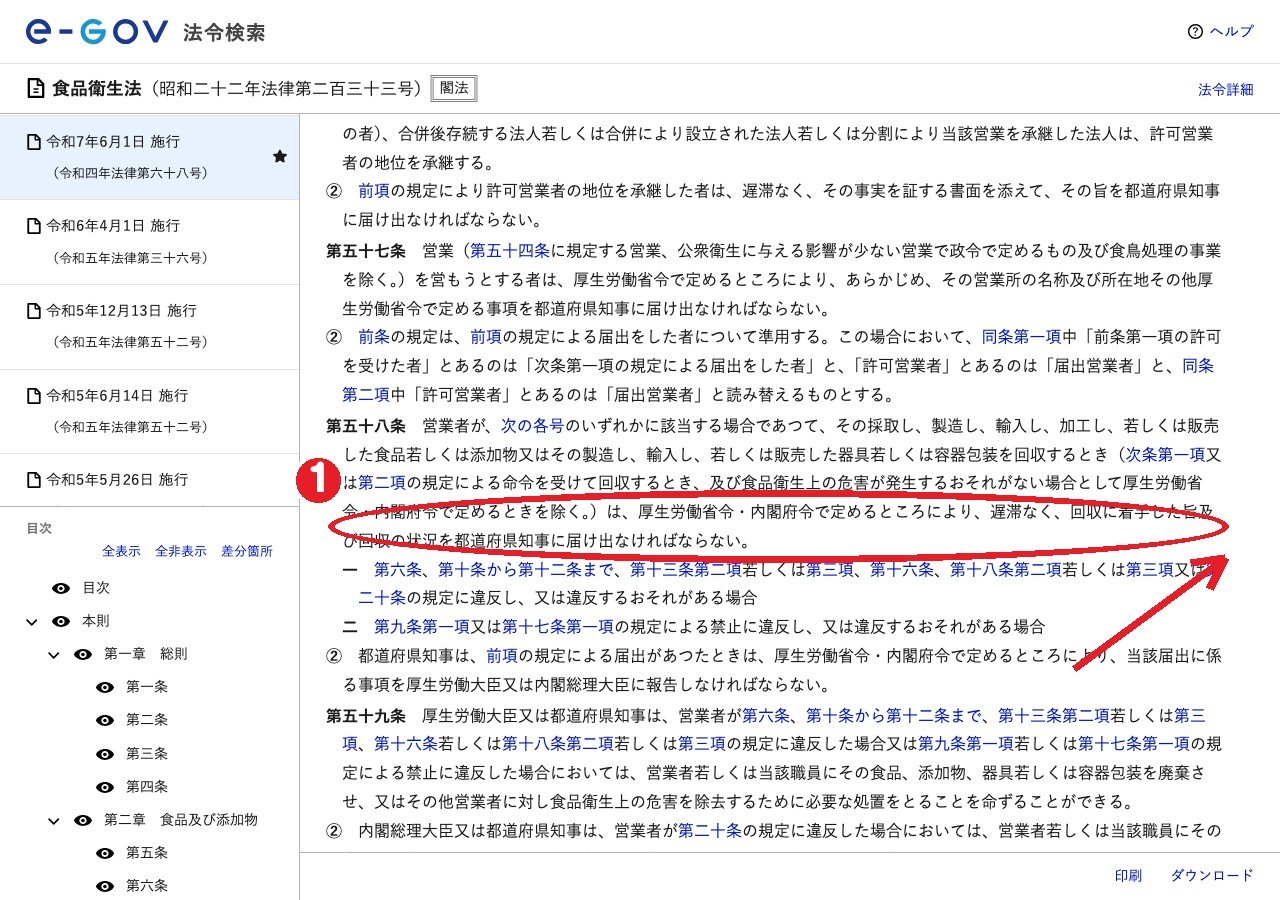Open 第一条 in the contents tree
This screenshot has width=1280, height=900.
click(147, 687)
